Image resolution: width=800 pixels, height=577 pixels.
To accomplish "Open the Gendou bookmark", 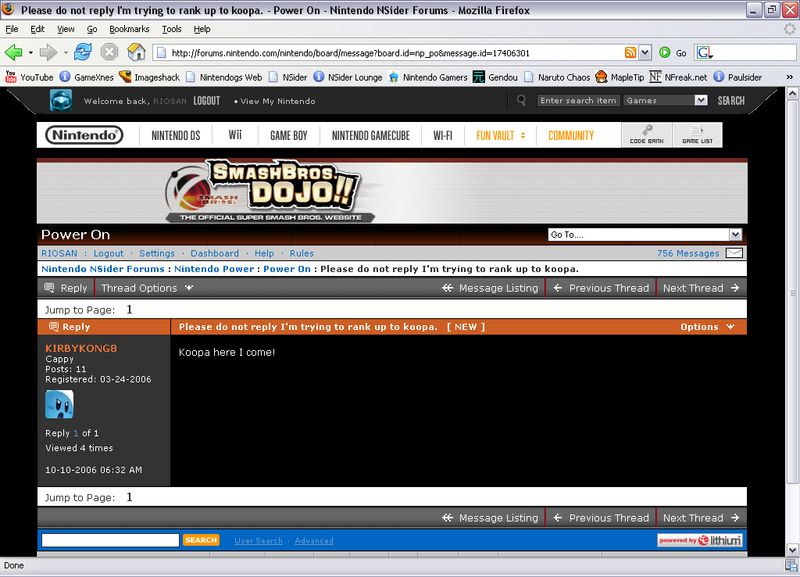I will (495, 77).
